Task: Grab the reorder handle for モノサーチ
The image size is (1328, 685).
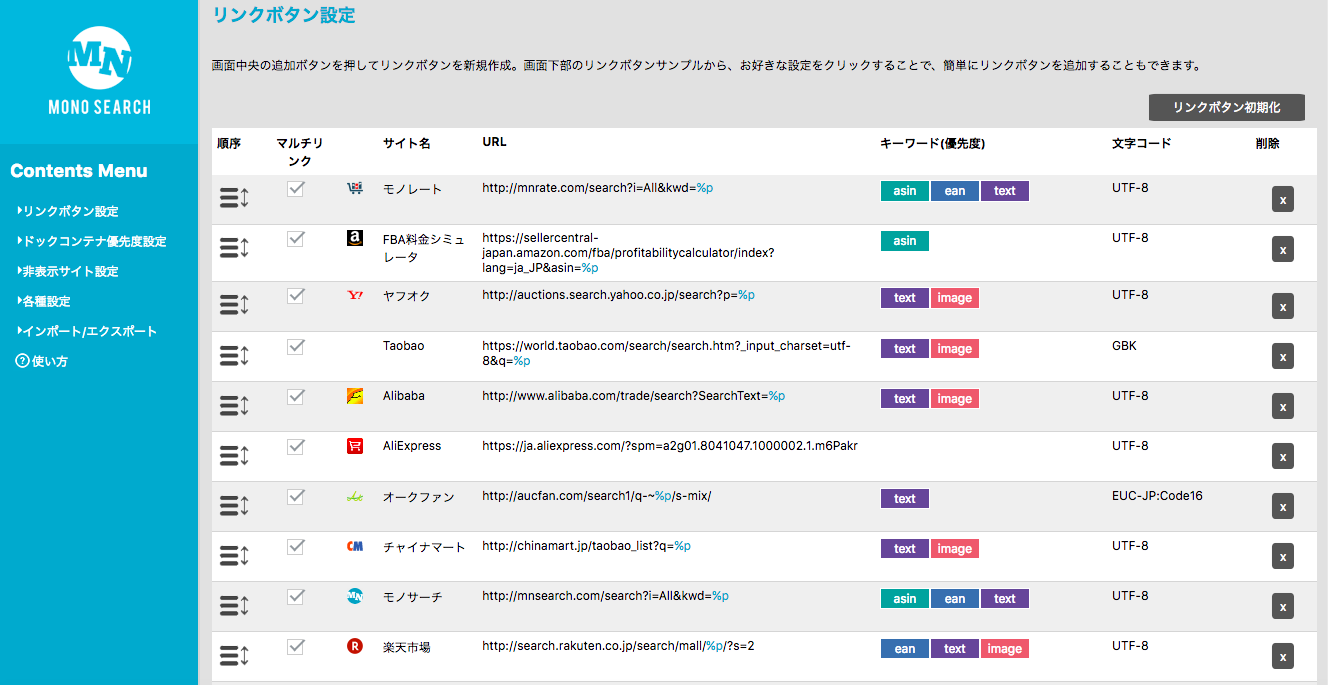Action: pos(234,605)
